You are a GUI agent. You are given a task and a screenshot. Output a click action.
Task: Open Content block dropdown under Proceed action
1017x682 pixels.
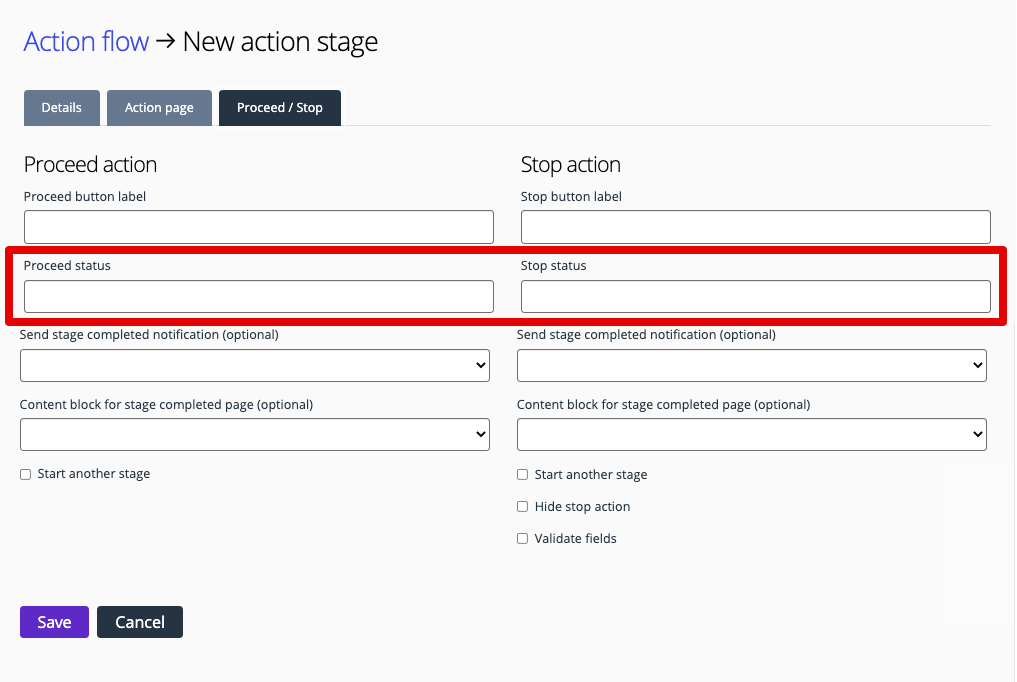pyautogui.click(x=255, y=434)
